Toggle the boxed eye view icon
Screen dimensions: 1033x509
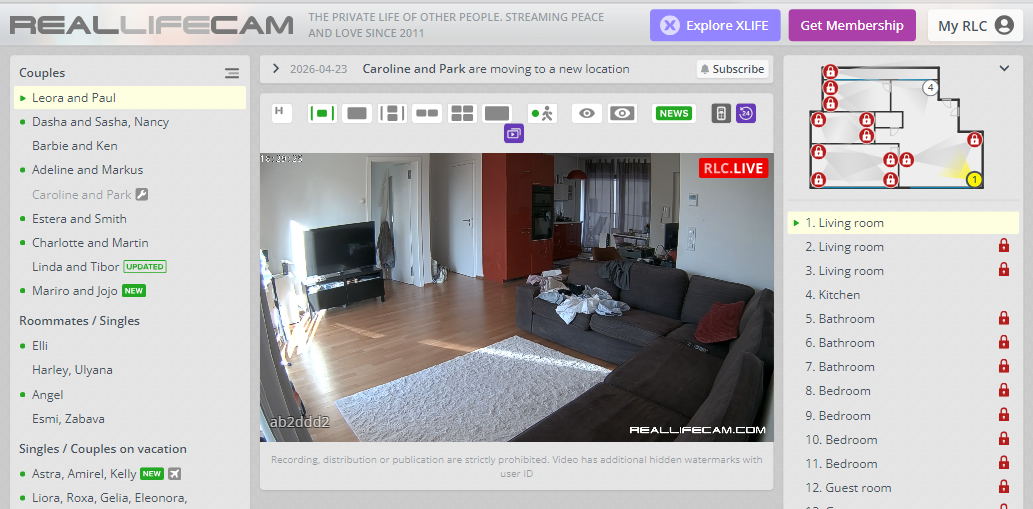coord(622,113)
